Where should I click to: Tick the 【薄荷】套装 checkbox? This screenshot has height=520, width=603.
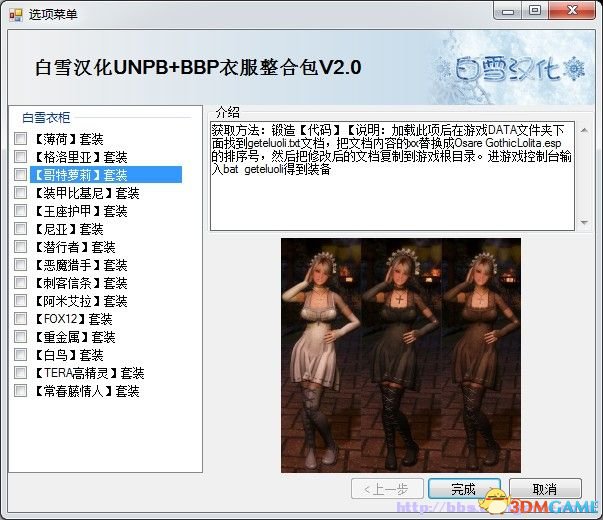[20, 138]
